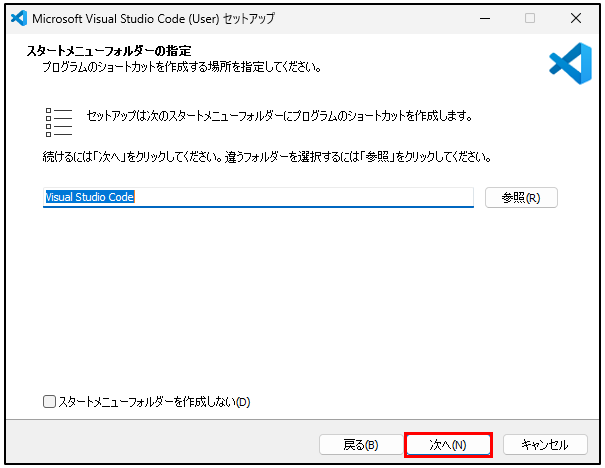Open folder browser with 参照(R) button
Viewport: 605px width, 468px height.
[x=520, y=197]
